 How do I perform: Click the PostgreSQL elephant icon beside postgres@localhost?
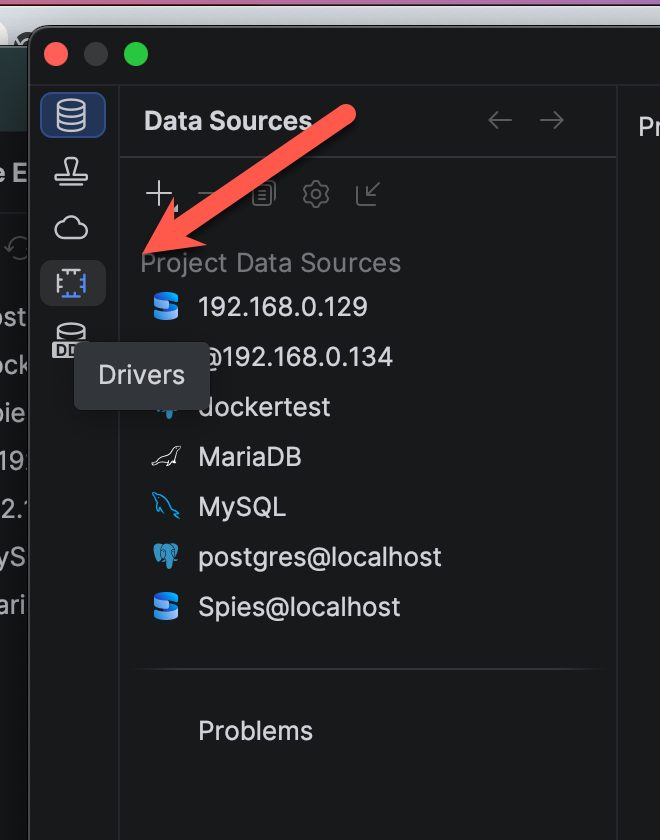[166, 556]
